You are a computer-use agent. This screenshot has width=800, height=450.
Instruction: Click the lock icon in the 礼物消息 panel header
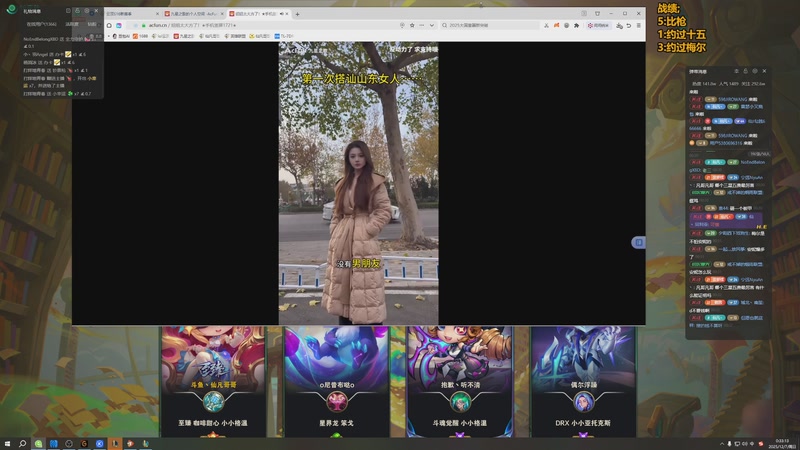click(x=77, y=10)
